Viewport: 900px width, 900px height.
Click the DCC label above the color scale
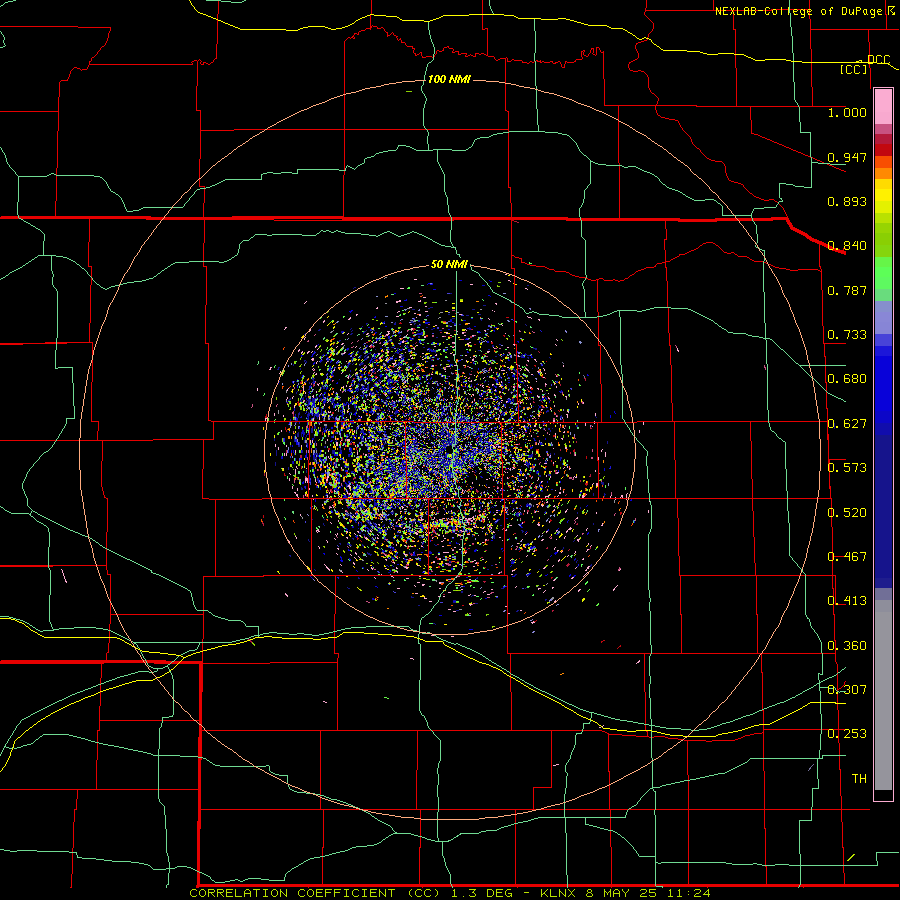pyautogui.click(x=878, y=59)
